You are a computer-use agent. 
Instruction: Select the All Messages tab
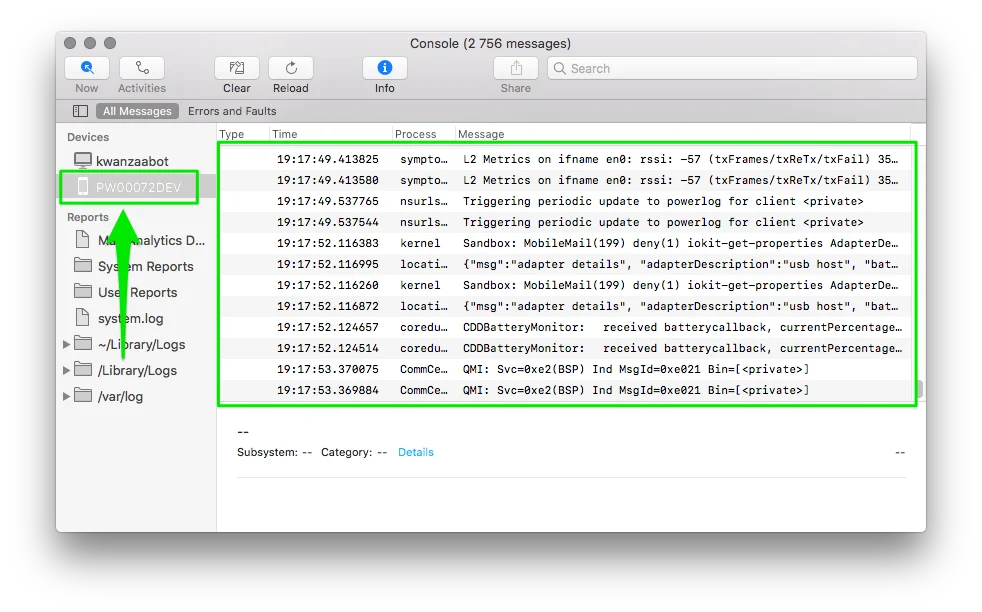(137, 111)
